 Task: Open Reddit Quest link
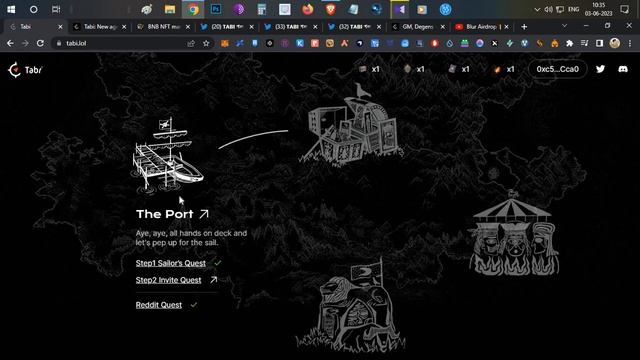click(x=159, y=305)
